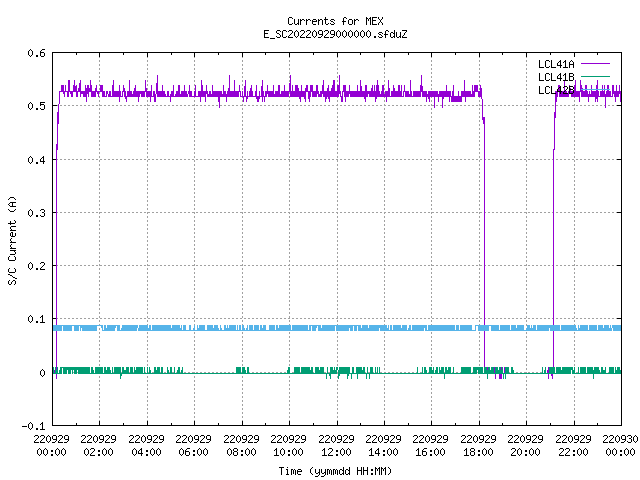Click the 220929 10:00 x-axis tick label
This screenshot has height=480, width=640.
click(x=288, y=445)
